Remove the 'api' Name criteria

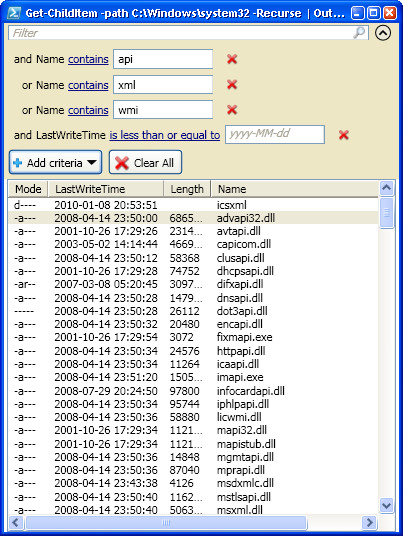coord(232,59)
